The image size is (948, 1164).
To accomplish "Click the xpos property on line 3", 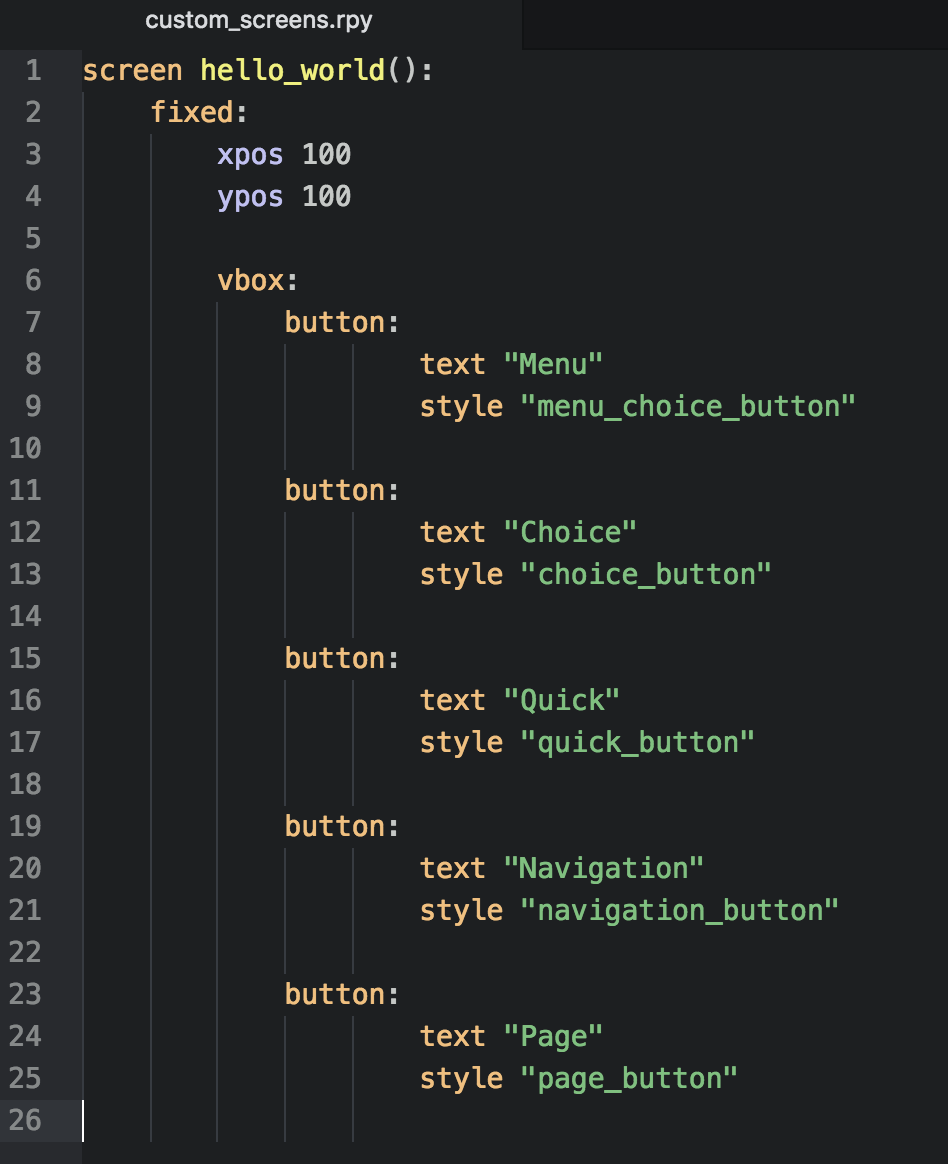I will (x=250, y=155).
